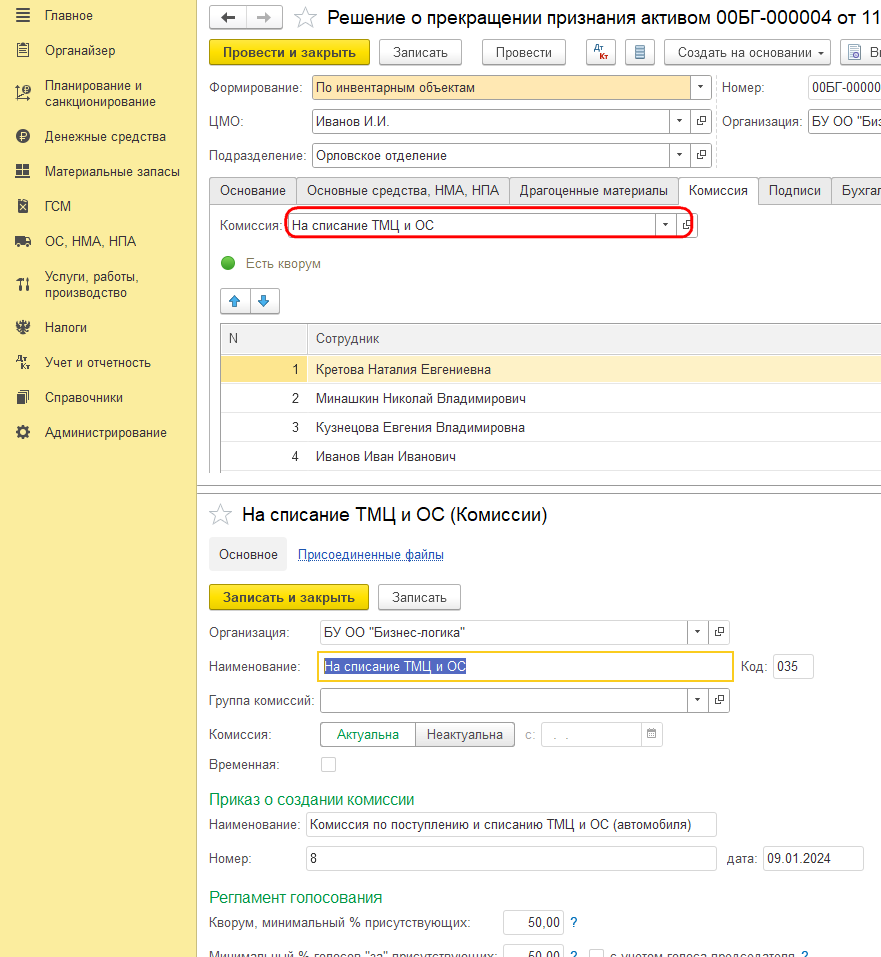Click the order Номер field containing 8
Viewport: 881px width, 957px height.
click(511, 858)
